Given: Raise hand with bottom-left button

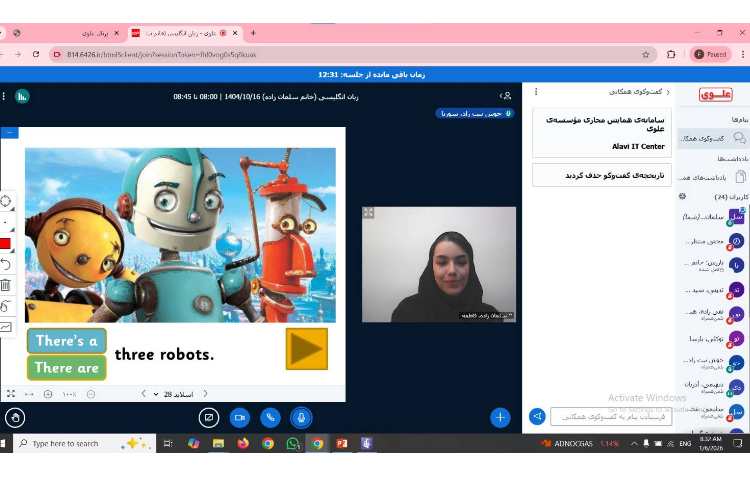Looking at the screenshot, I should (x=15, y=418).
